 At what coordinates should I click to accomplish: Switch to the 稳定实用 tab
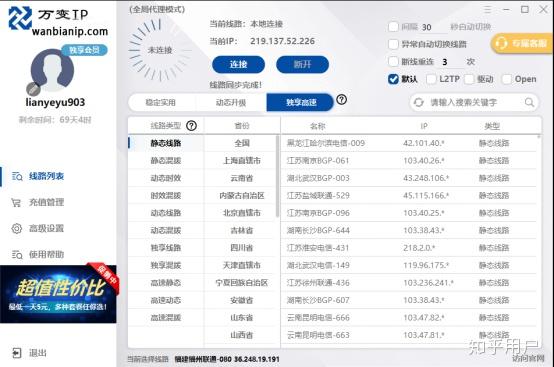click(x=160, y=102)
